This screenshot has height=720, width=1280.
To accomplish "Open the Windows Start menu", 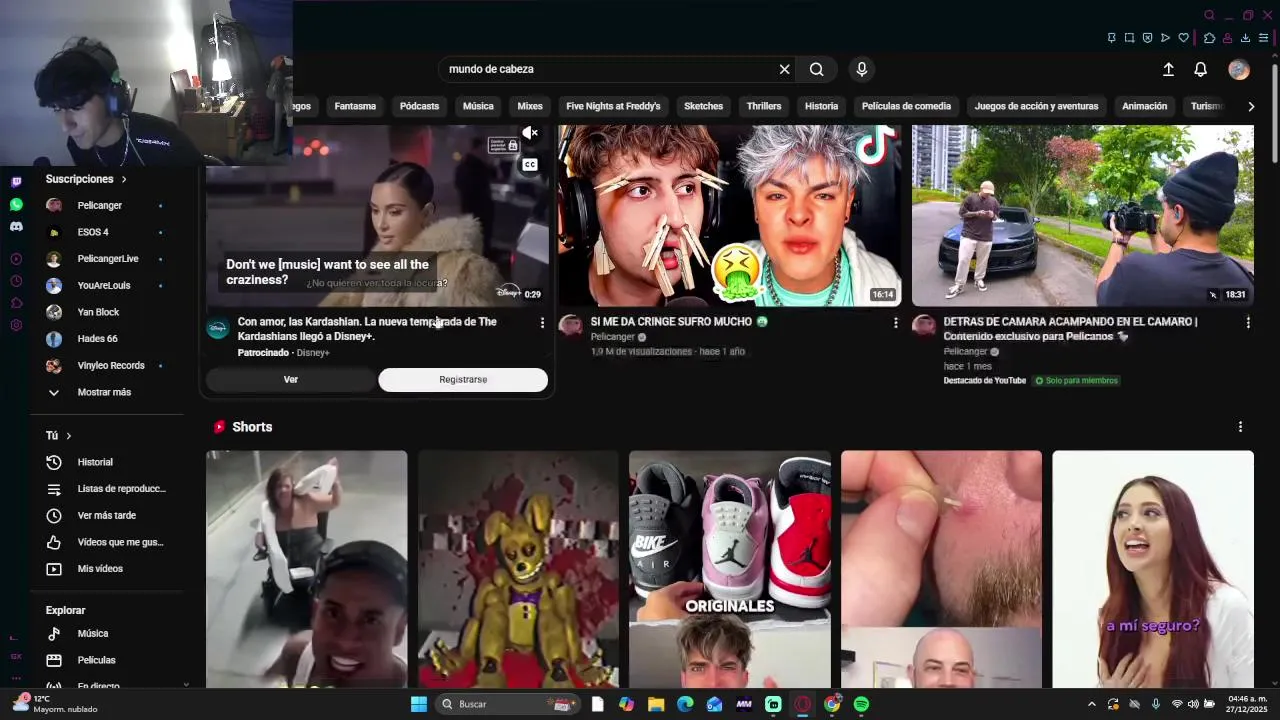I will (x=419, y=704).
